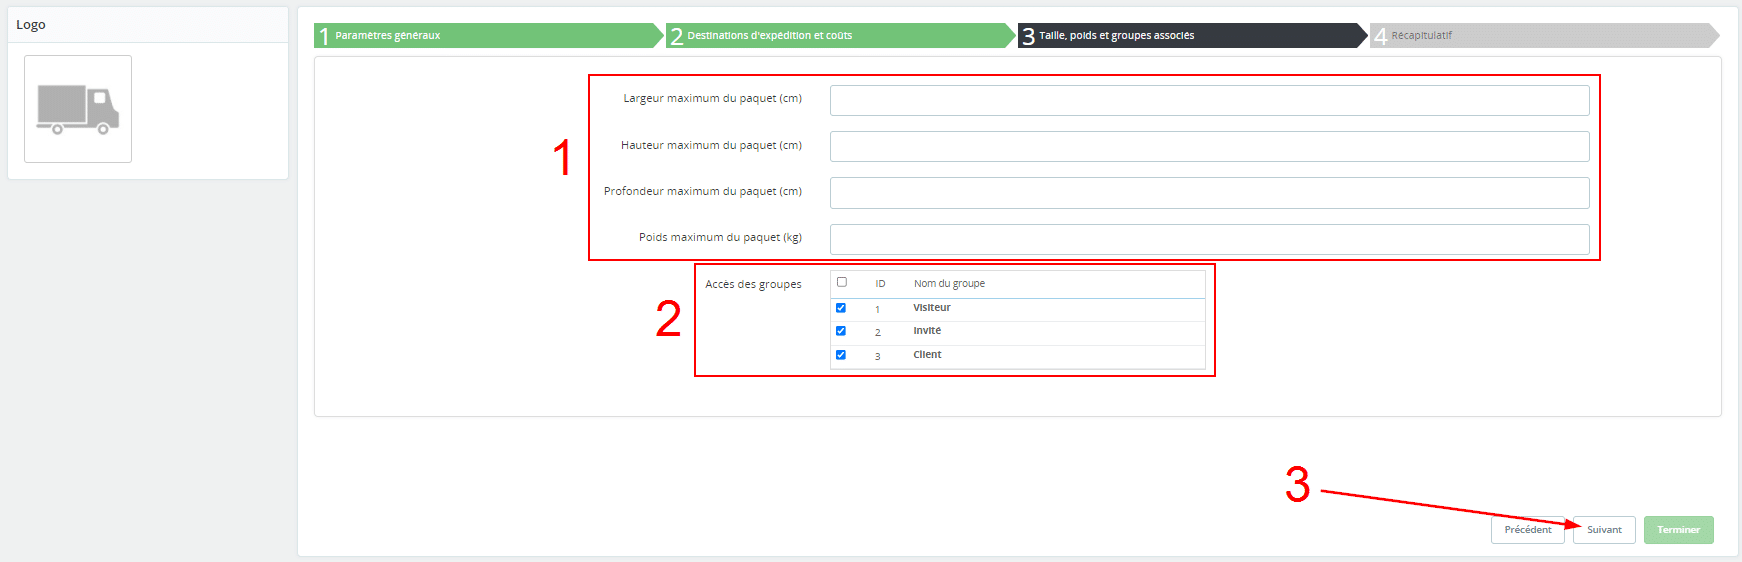This screenshot has height=562, width=1742.
Task: Click the Suivant button
Action: coord(1604,530)
